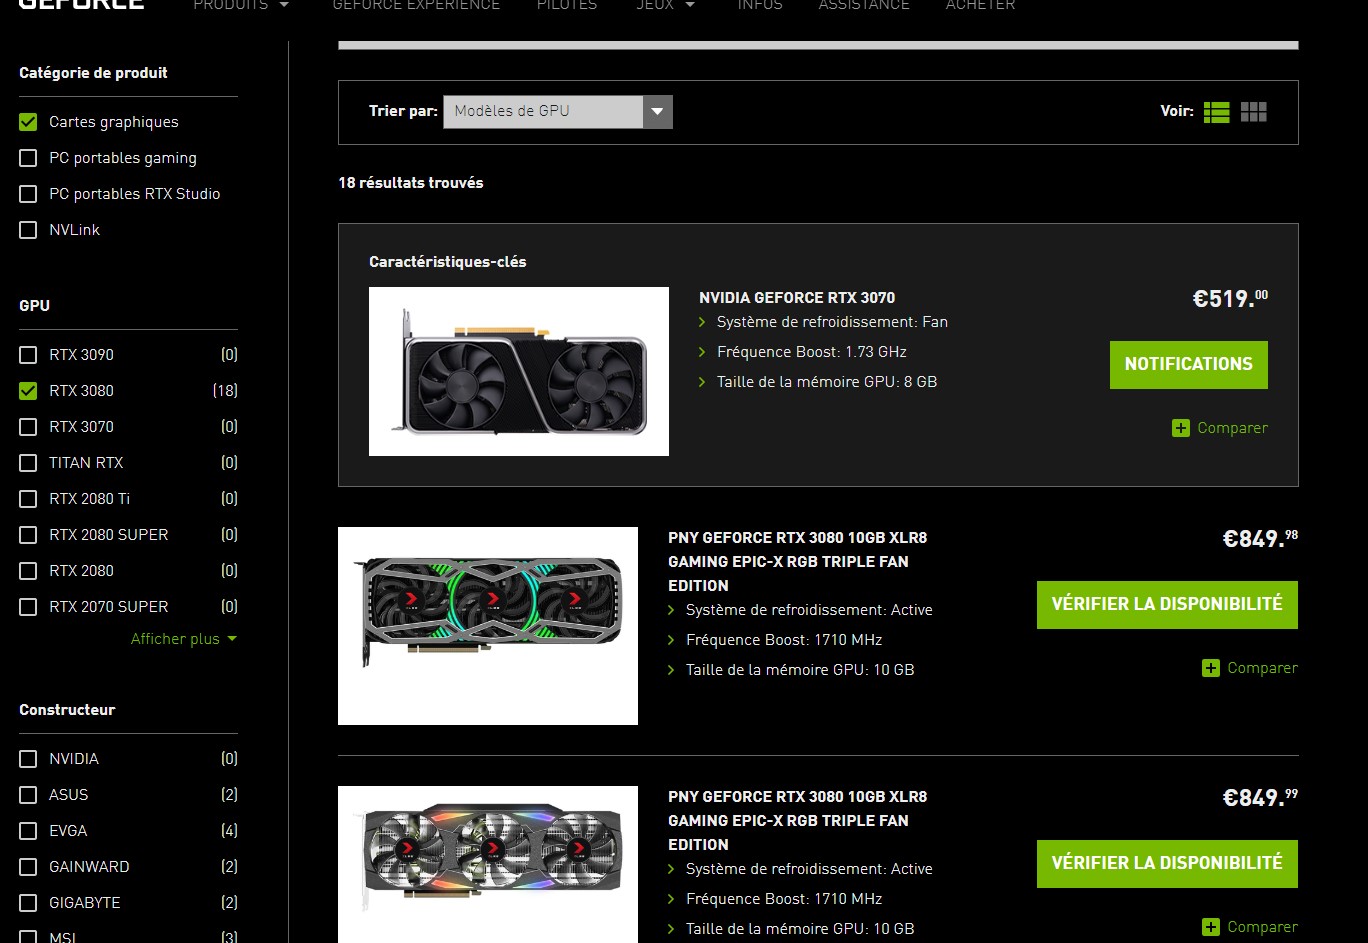Image resolution: width=1368 pixels, height=943 pixels.
Task: Click PNY RTX 3080 title priced €849.99
Action: 798,821
